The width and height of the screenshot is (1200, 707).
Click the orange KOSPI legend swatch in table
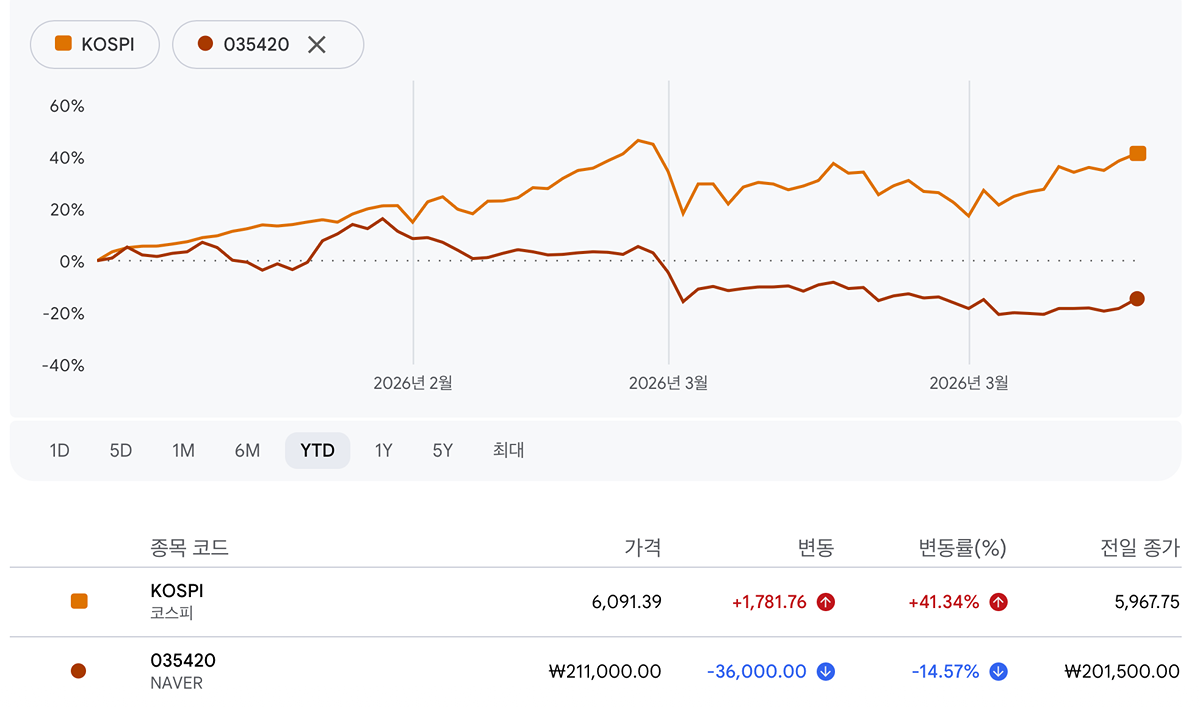[79, 601]
